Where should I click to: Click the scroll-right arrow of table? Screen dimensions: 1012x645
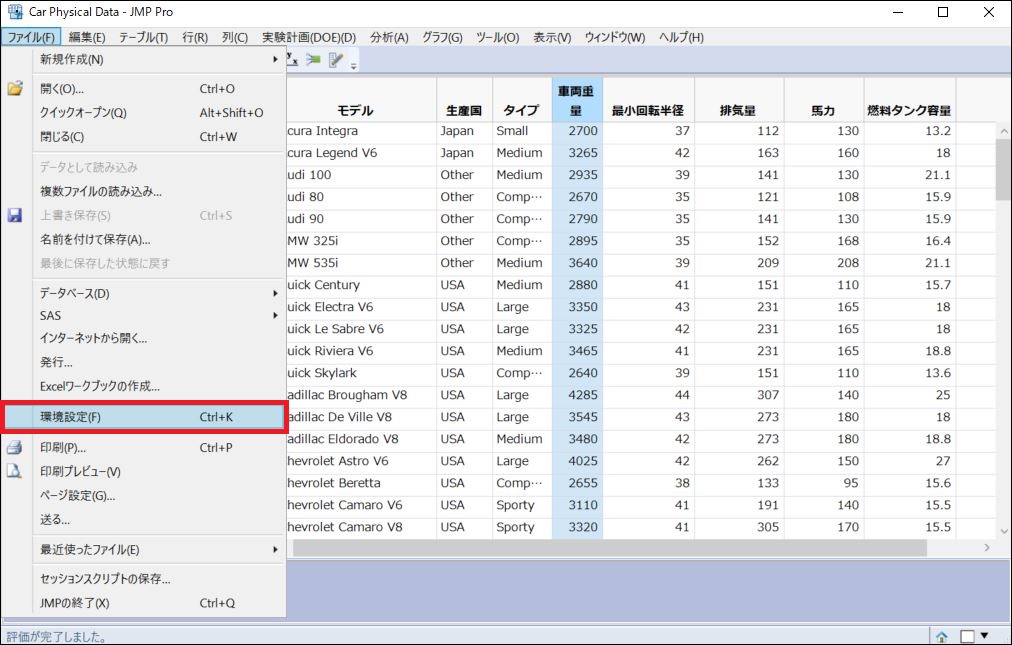[987, 548]
